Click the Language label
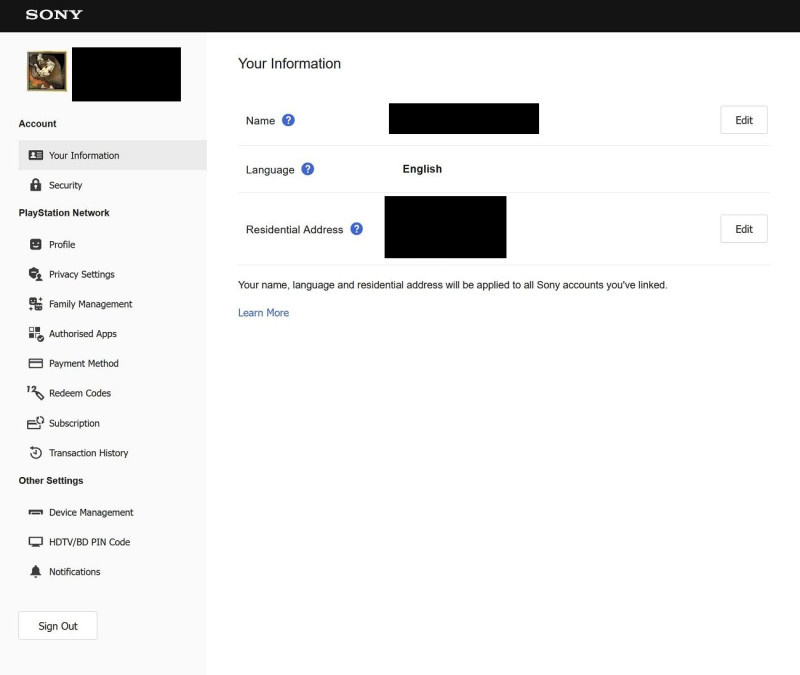 [270, 170]
